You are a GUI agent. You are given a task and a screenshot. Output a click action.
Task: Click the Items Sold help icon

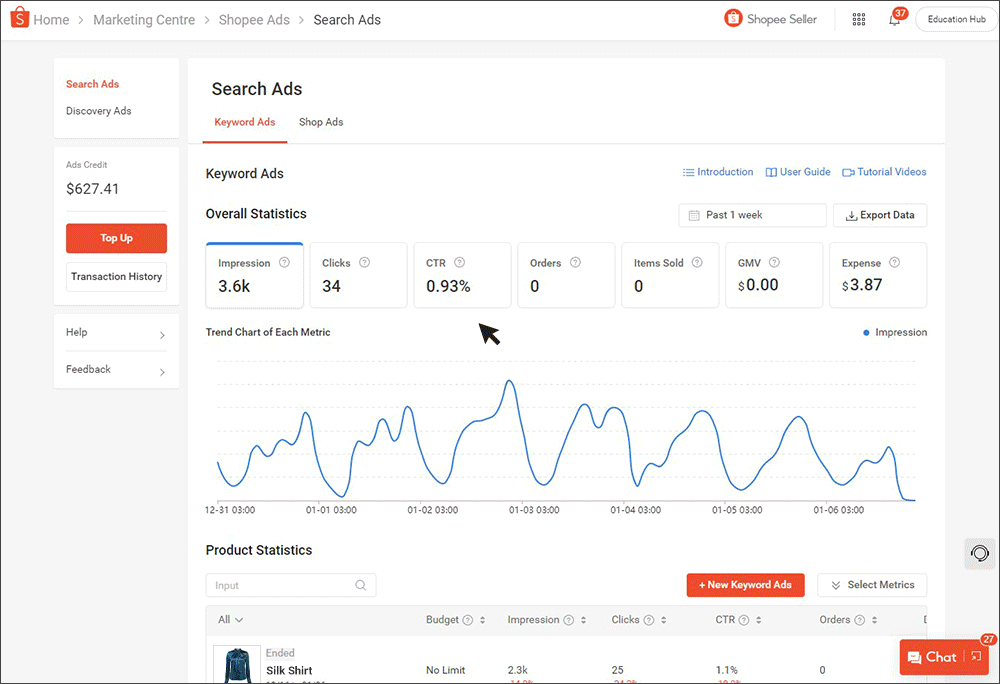tap(697, 262)
